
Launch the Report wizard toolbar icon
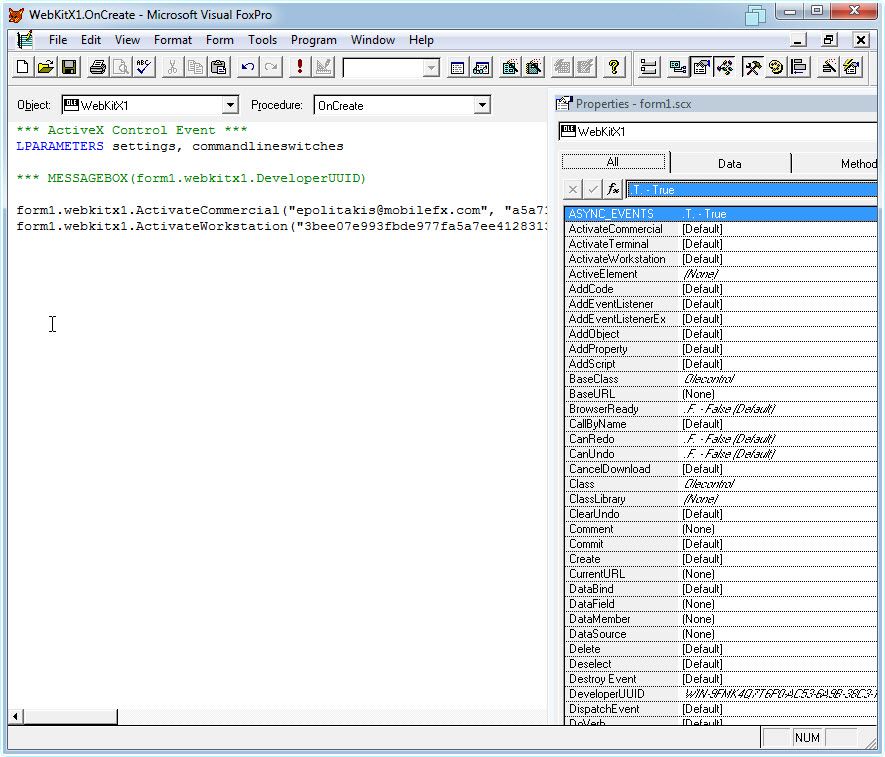pyautogui.click(x=533, y=67)
